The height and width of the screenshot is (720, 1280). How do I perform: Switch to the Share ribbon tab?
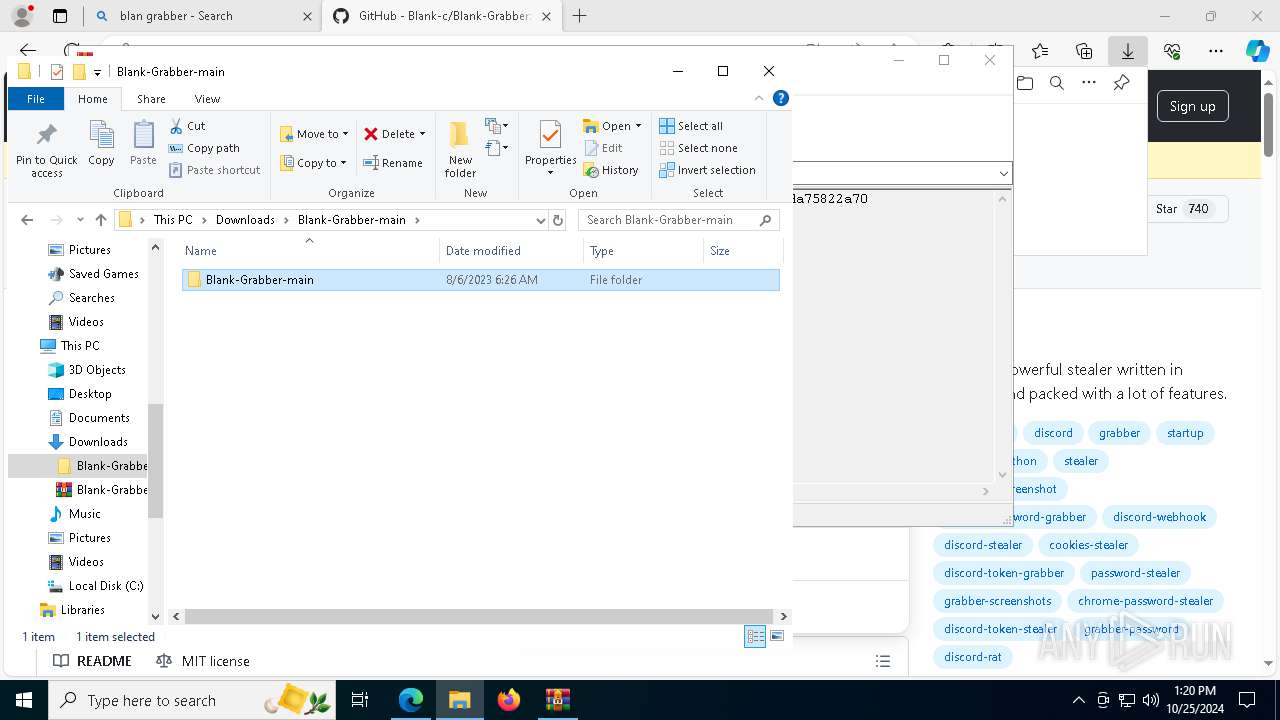point(151,99)
